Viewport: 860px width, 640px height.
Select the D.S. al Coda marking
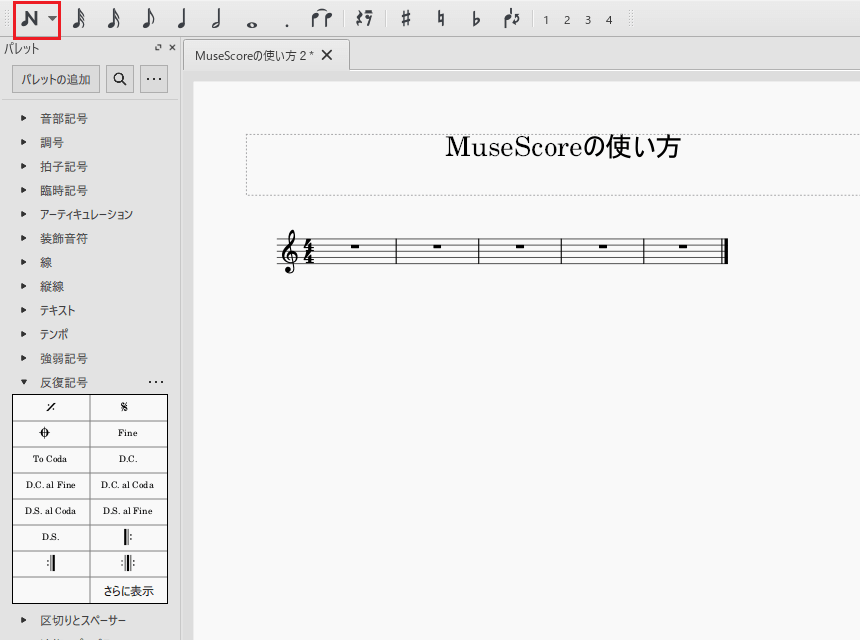(x=51, y=511)
